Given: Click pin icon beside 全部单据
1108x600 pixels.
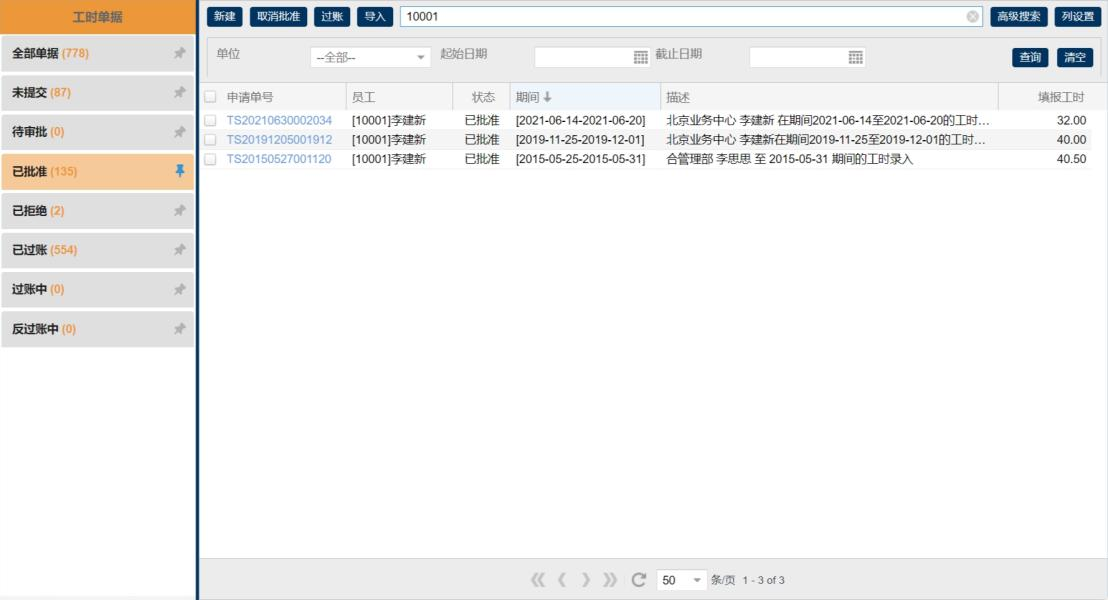Looking at the screenshot, I should (x=180, y=54).
